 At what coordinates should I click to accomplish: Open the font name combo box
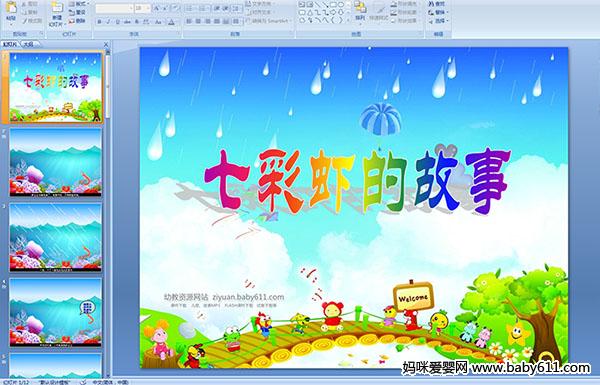[x=114, y=8]
